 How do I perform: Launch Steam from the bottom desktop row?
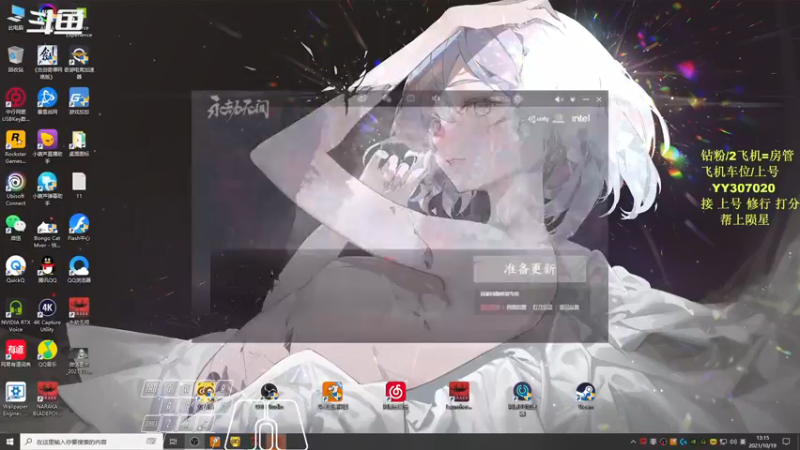pyautogui.click(x=585, y=396)
